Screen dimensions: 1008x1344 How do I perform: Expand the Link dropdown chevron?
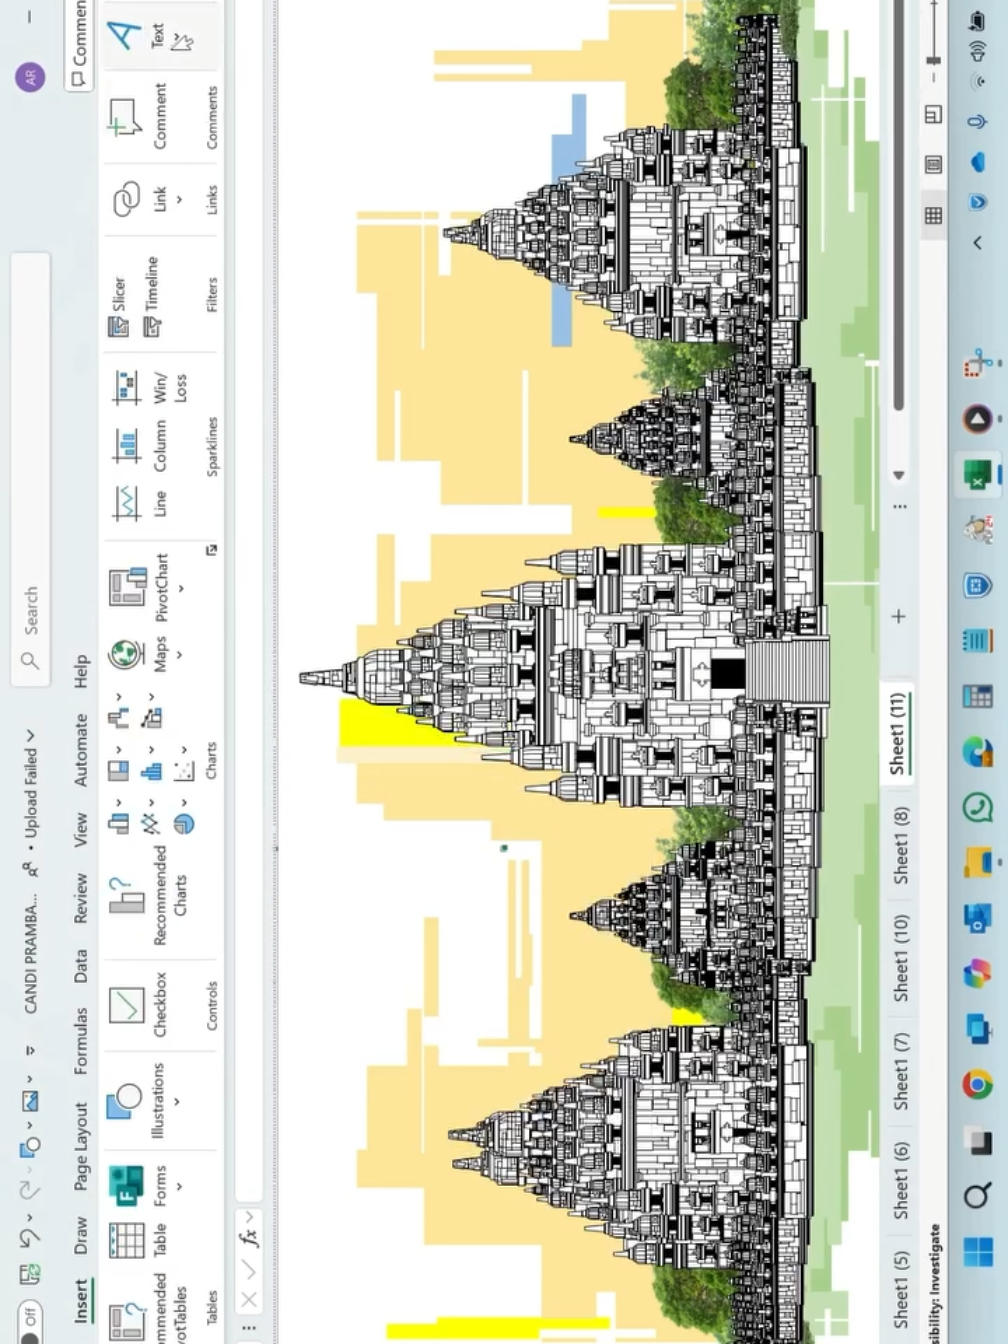(x=178, y=200)
